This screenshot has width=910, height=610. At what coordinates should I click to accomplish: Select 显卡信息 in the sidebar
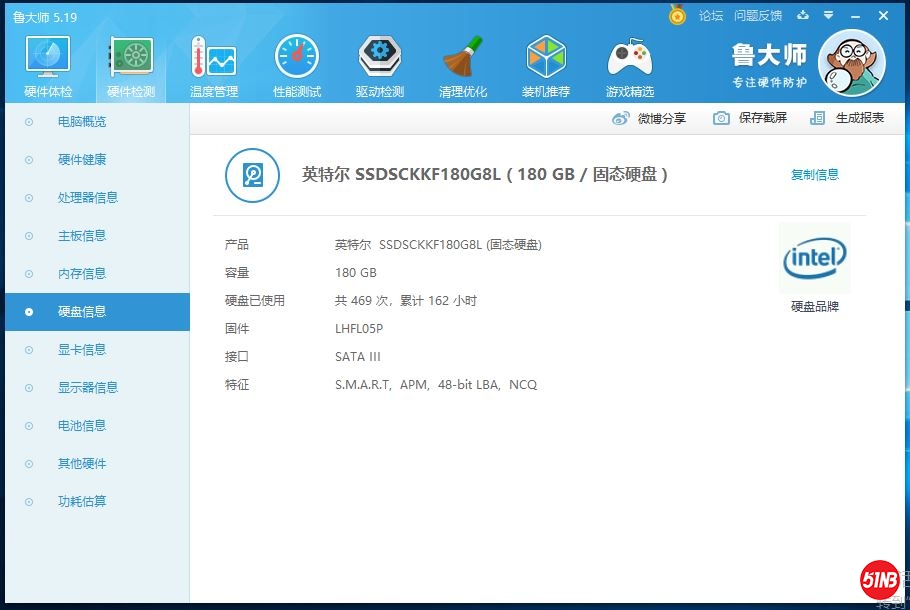[82, 350]
